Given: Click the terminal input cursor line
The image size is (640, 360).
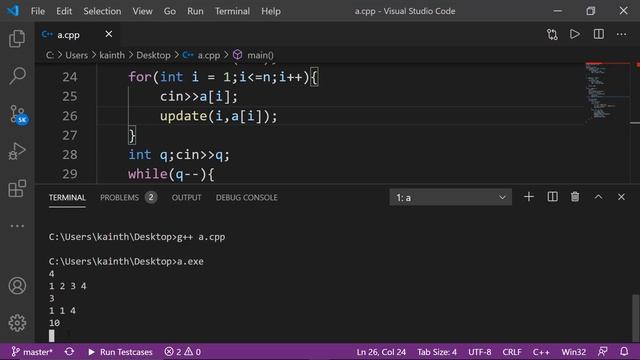Looking at the screenshot, I should tap(51, 336).
